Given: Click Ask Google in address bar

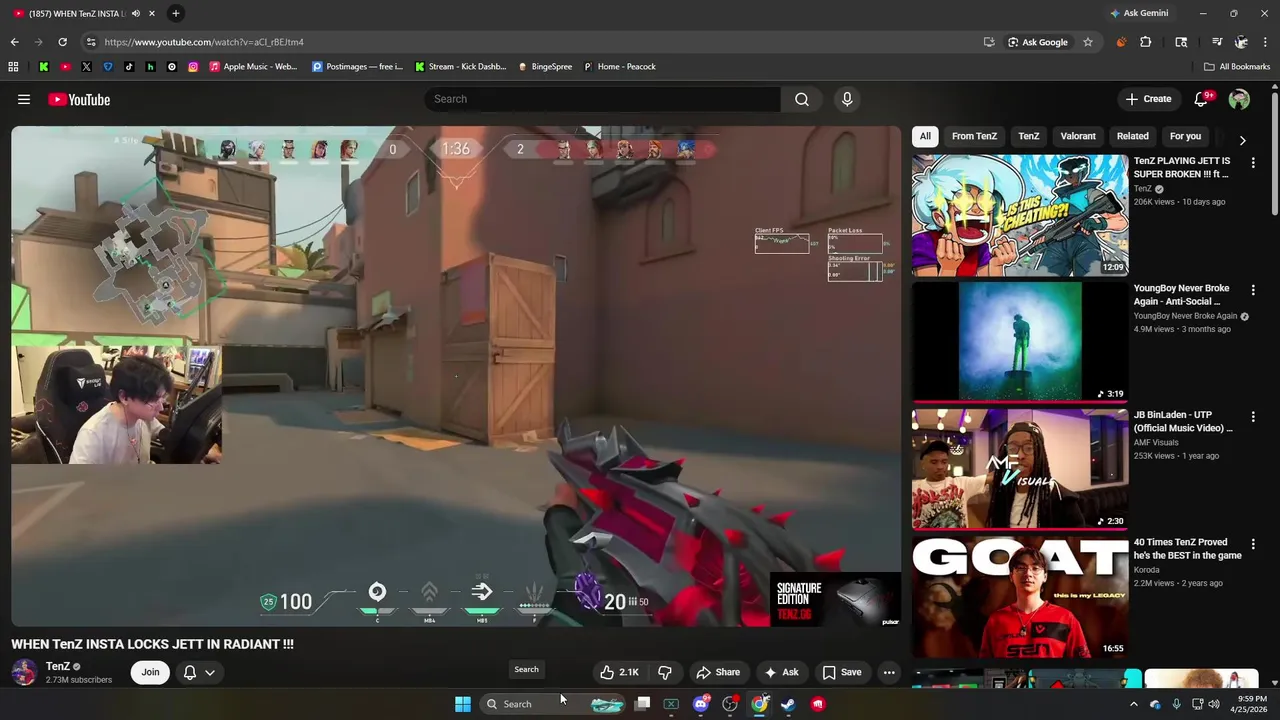Looking at the screenshot, I should click(x=1038, y=42).
